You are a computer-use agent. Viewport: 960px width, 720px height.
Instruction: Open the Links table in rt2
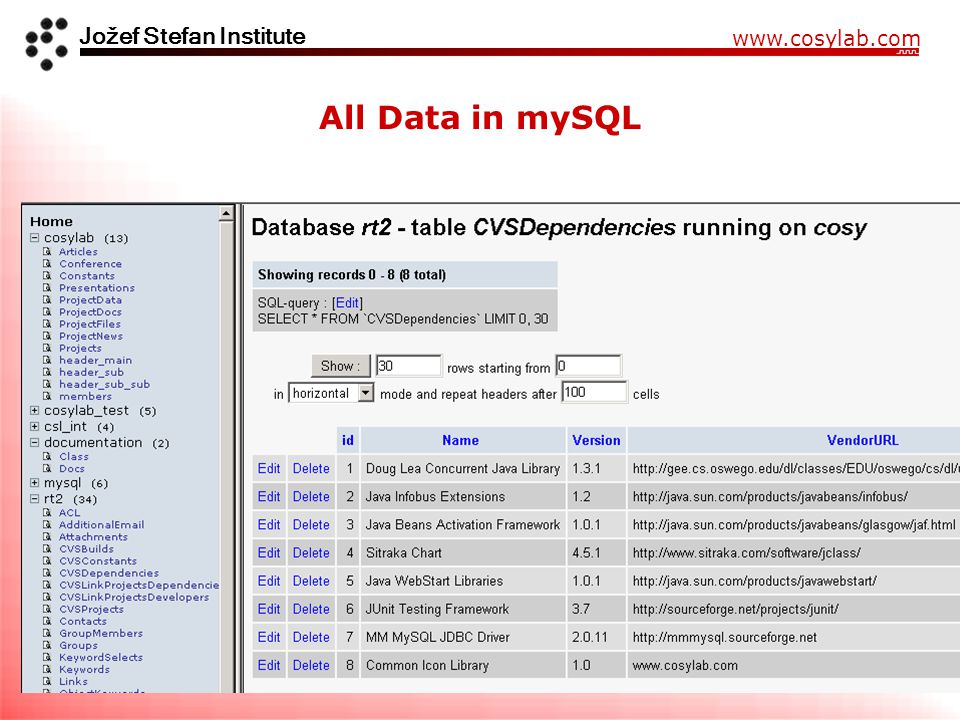pyautogui.click(x=73, y=681)
